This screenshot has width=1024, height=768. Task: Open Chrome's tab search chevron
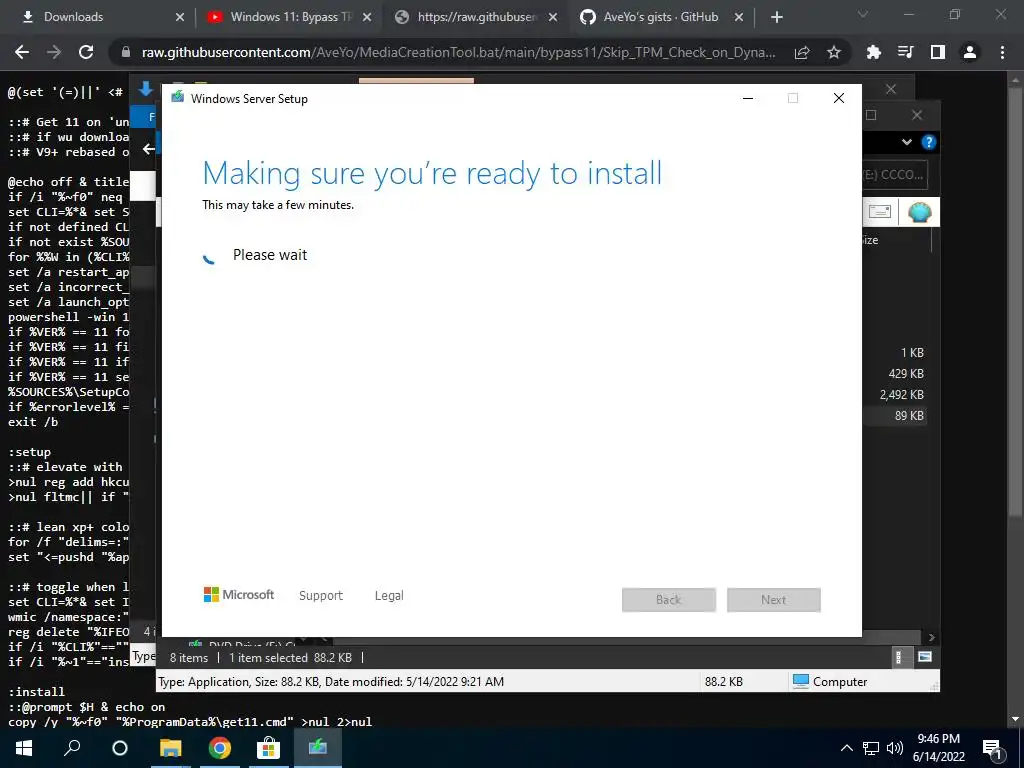[863, 14]
